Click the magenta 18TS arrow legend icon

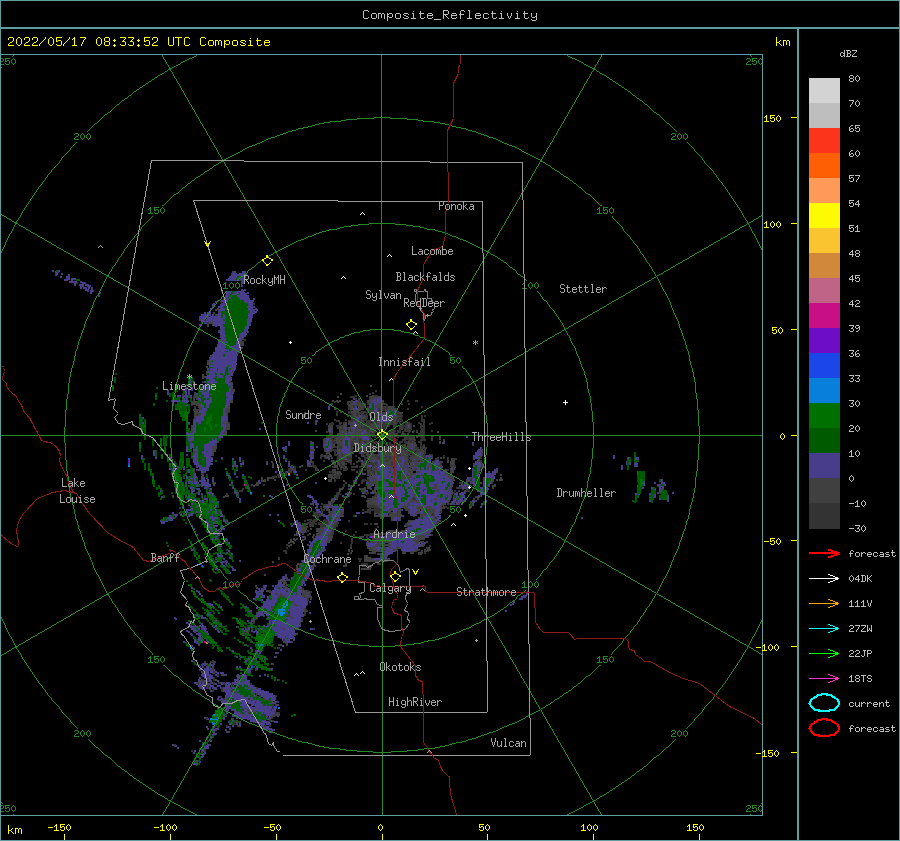824,679
